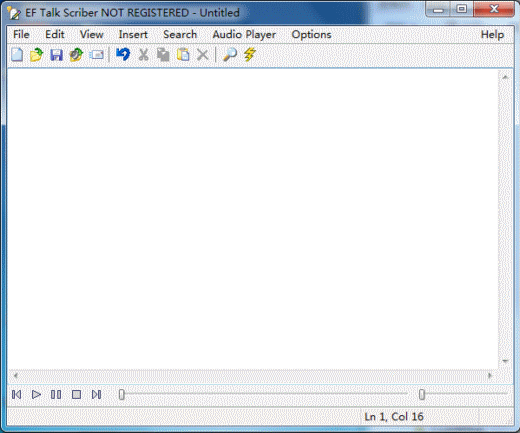
Task: Open the Audio Player menu
Action: pos(244,35)
